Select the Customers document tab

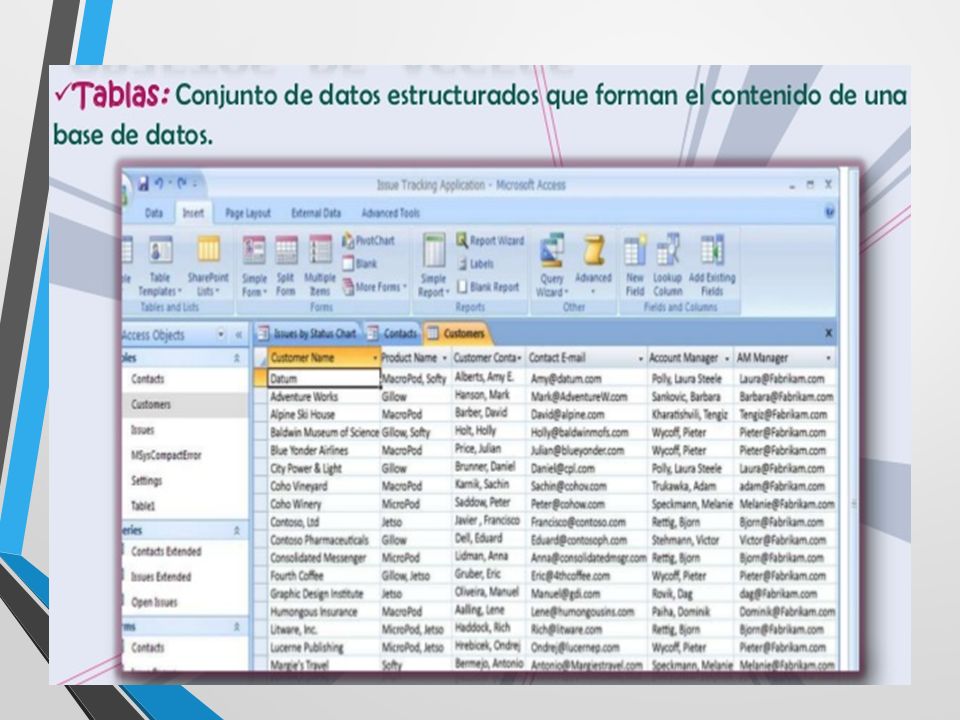tap(456, 334)
